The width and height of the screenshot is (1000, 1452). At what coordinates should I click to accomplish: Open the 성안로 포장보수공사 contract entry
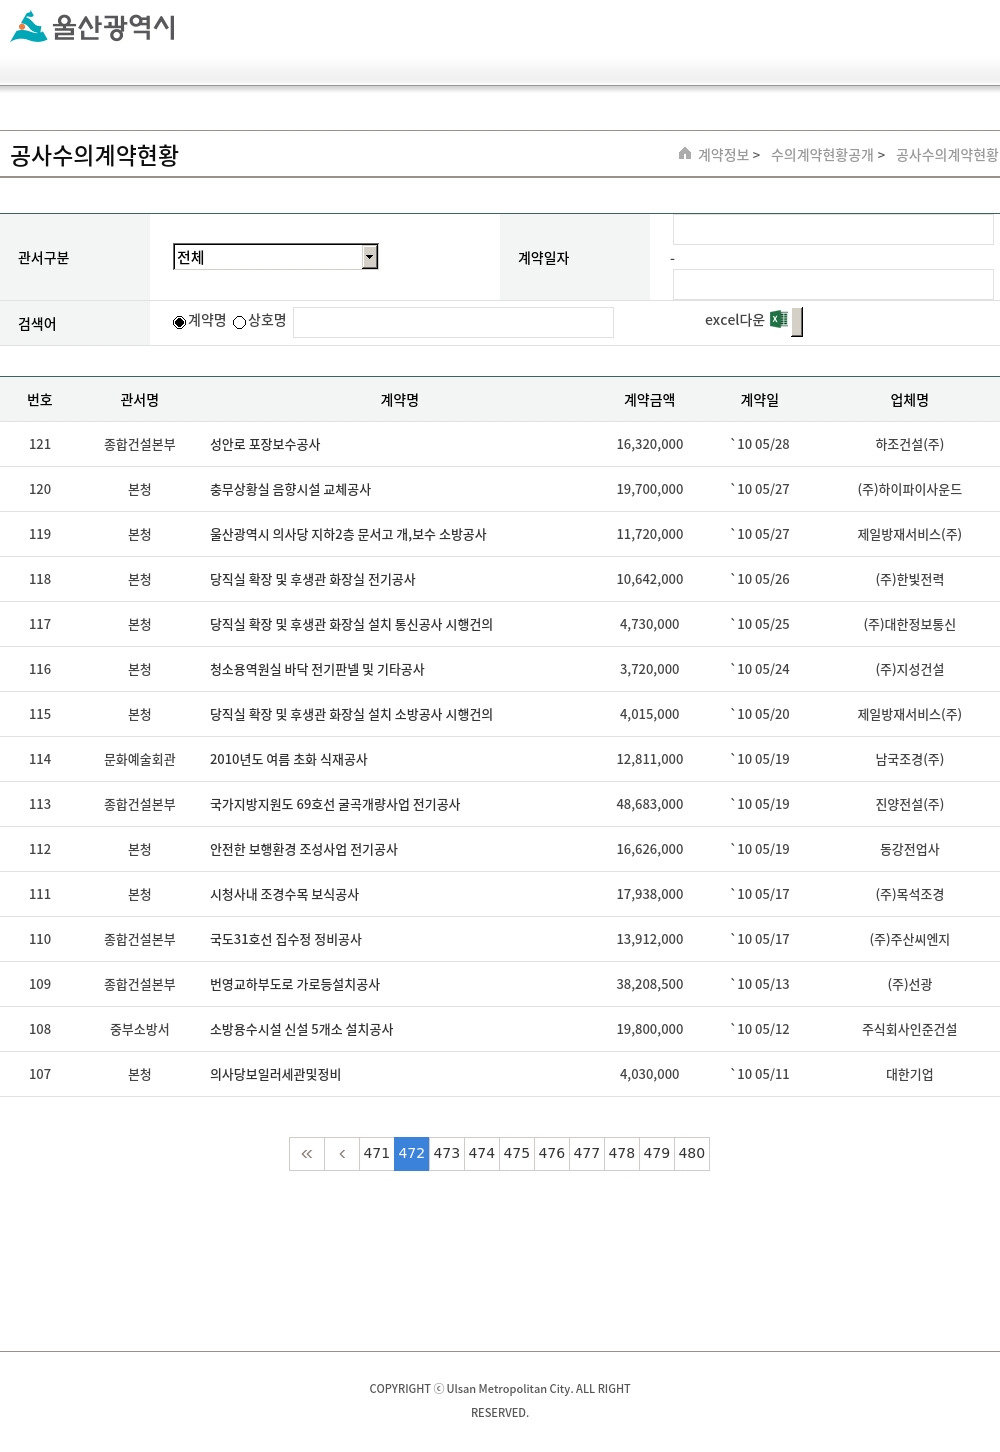point(265,444)
